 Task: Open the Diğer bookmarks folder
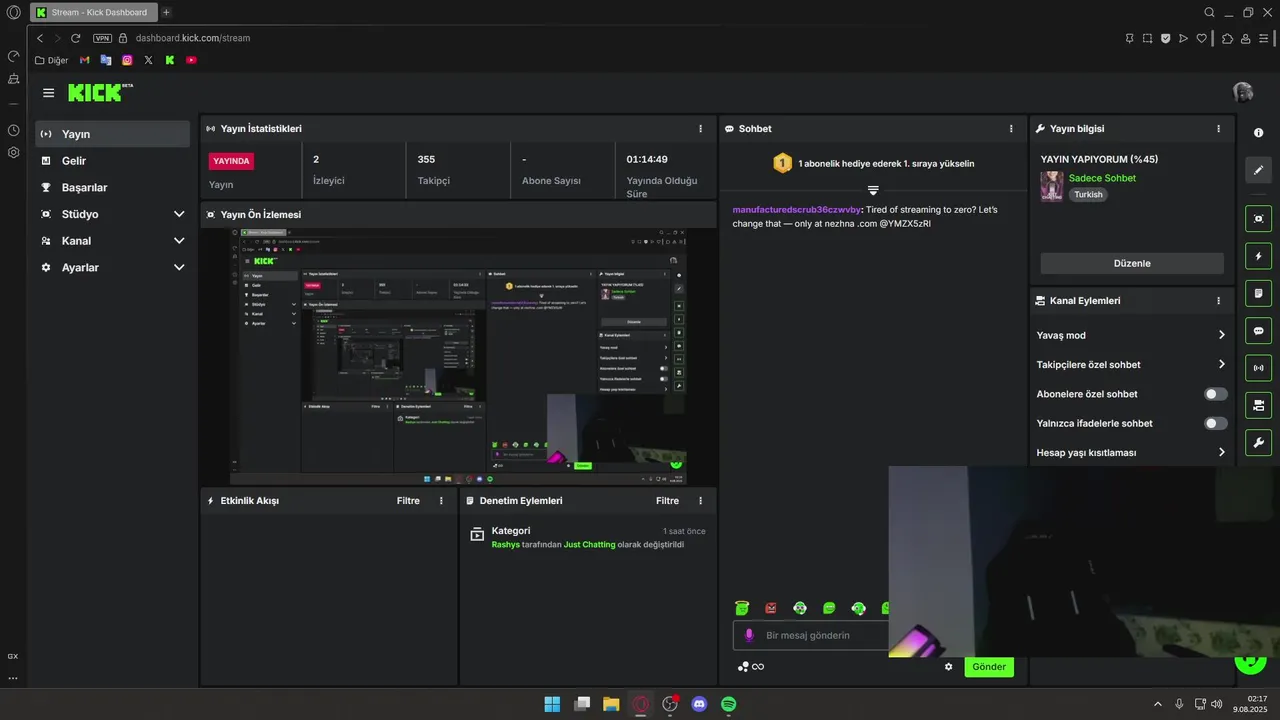coord(51,60)
